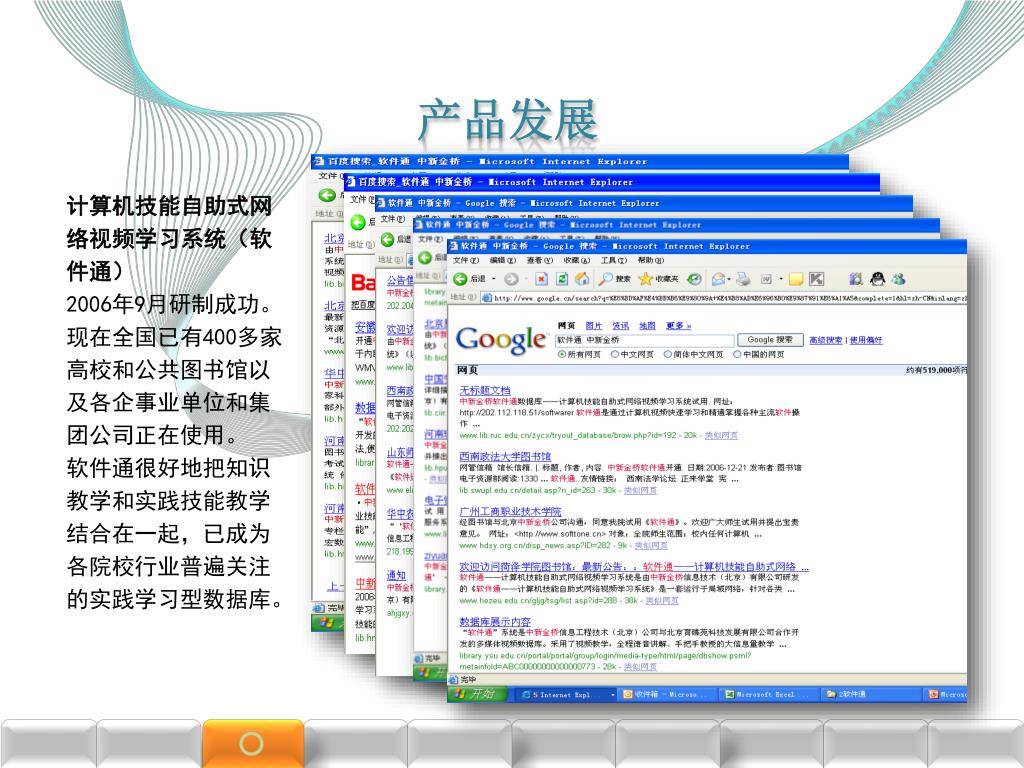Click the yellow note icon
1024x768 pixels.
click(796, 279)
